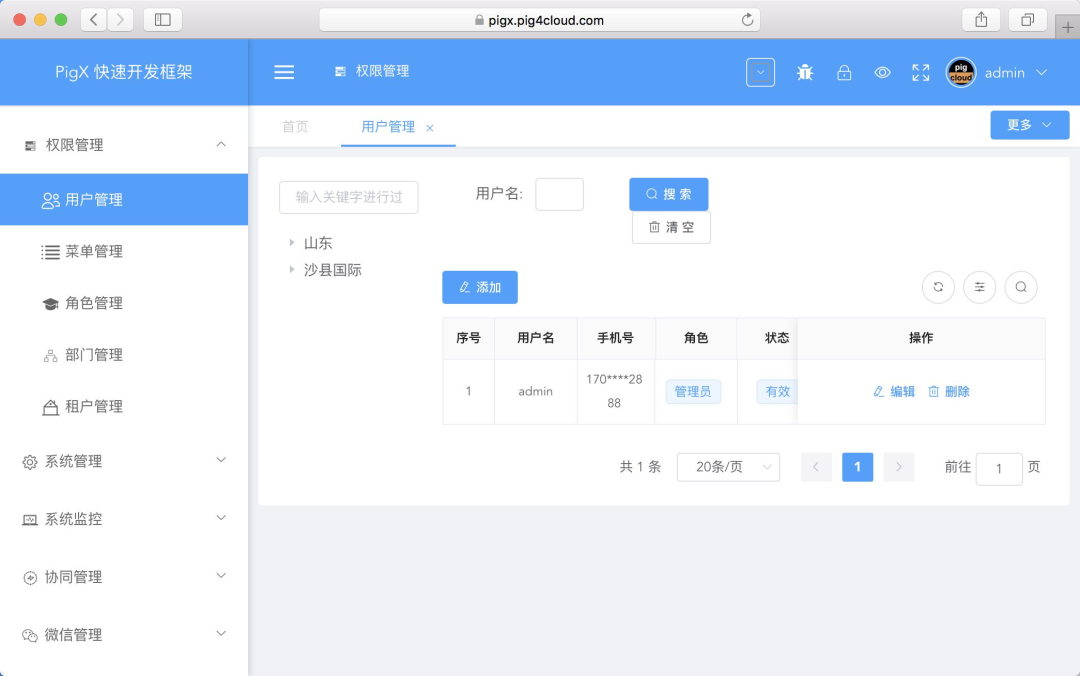Click the 搜索 button
Screen dimensions: 1080x676
pos(669,194)
